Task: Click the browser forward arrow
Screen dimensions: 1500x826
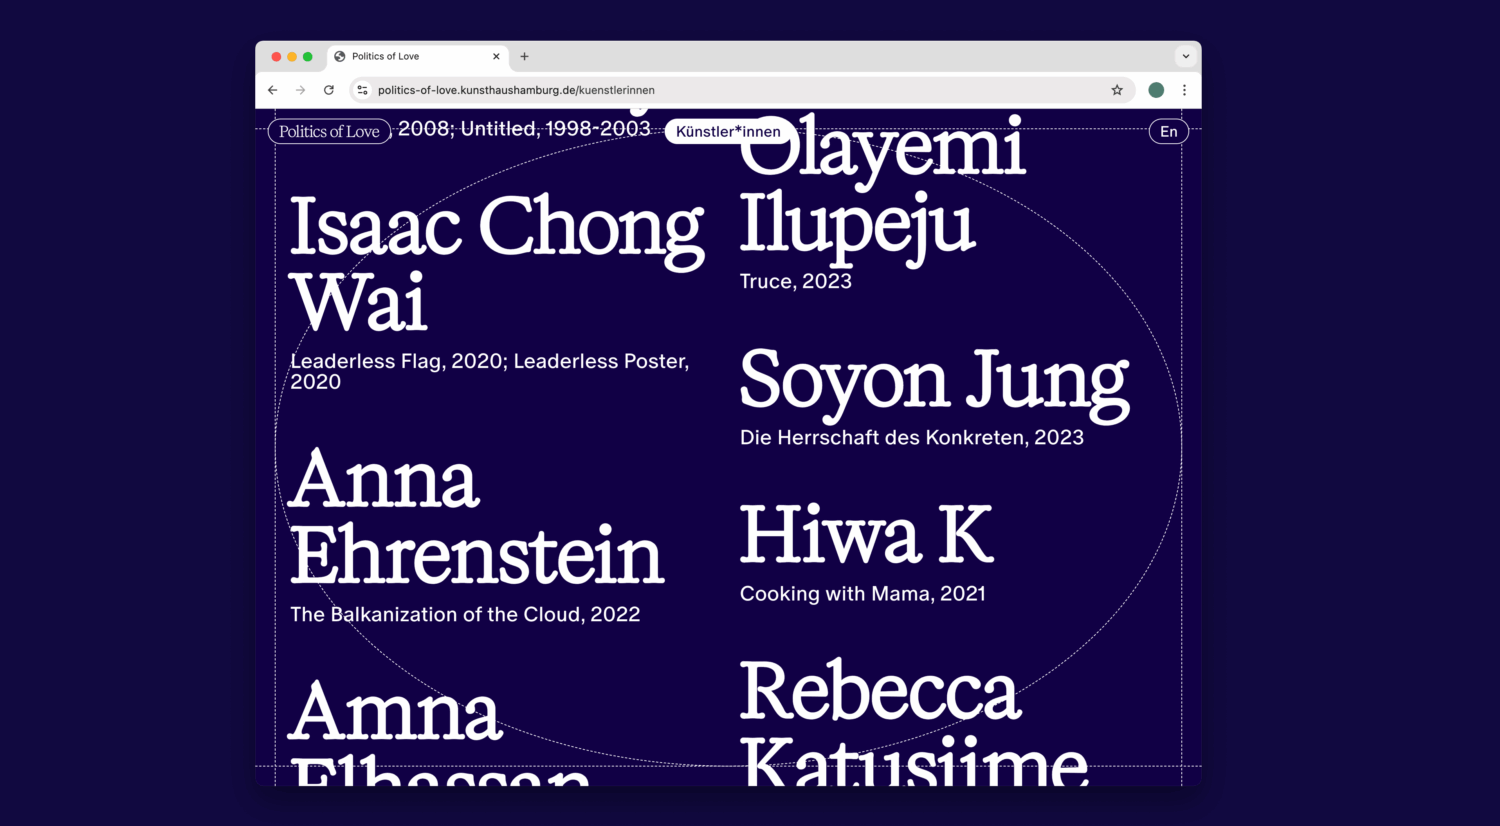Action: pyautogui.click(x=300, y=90)
